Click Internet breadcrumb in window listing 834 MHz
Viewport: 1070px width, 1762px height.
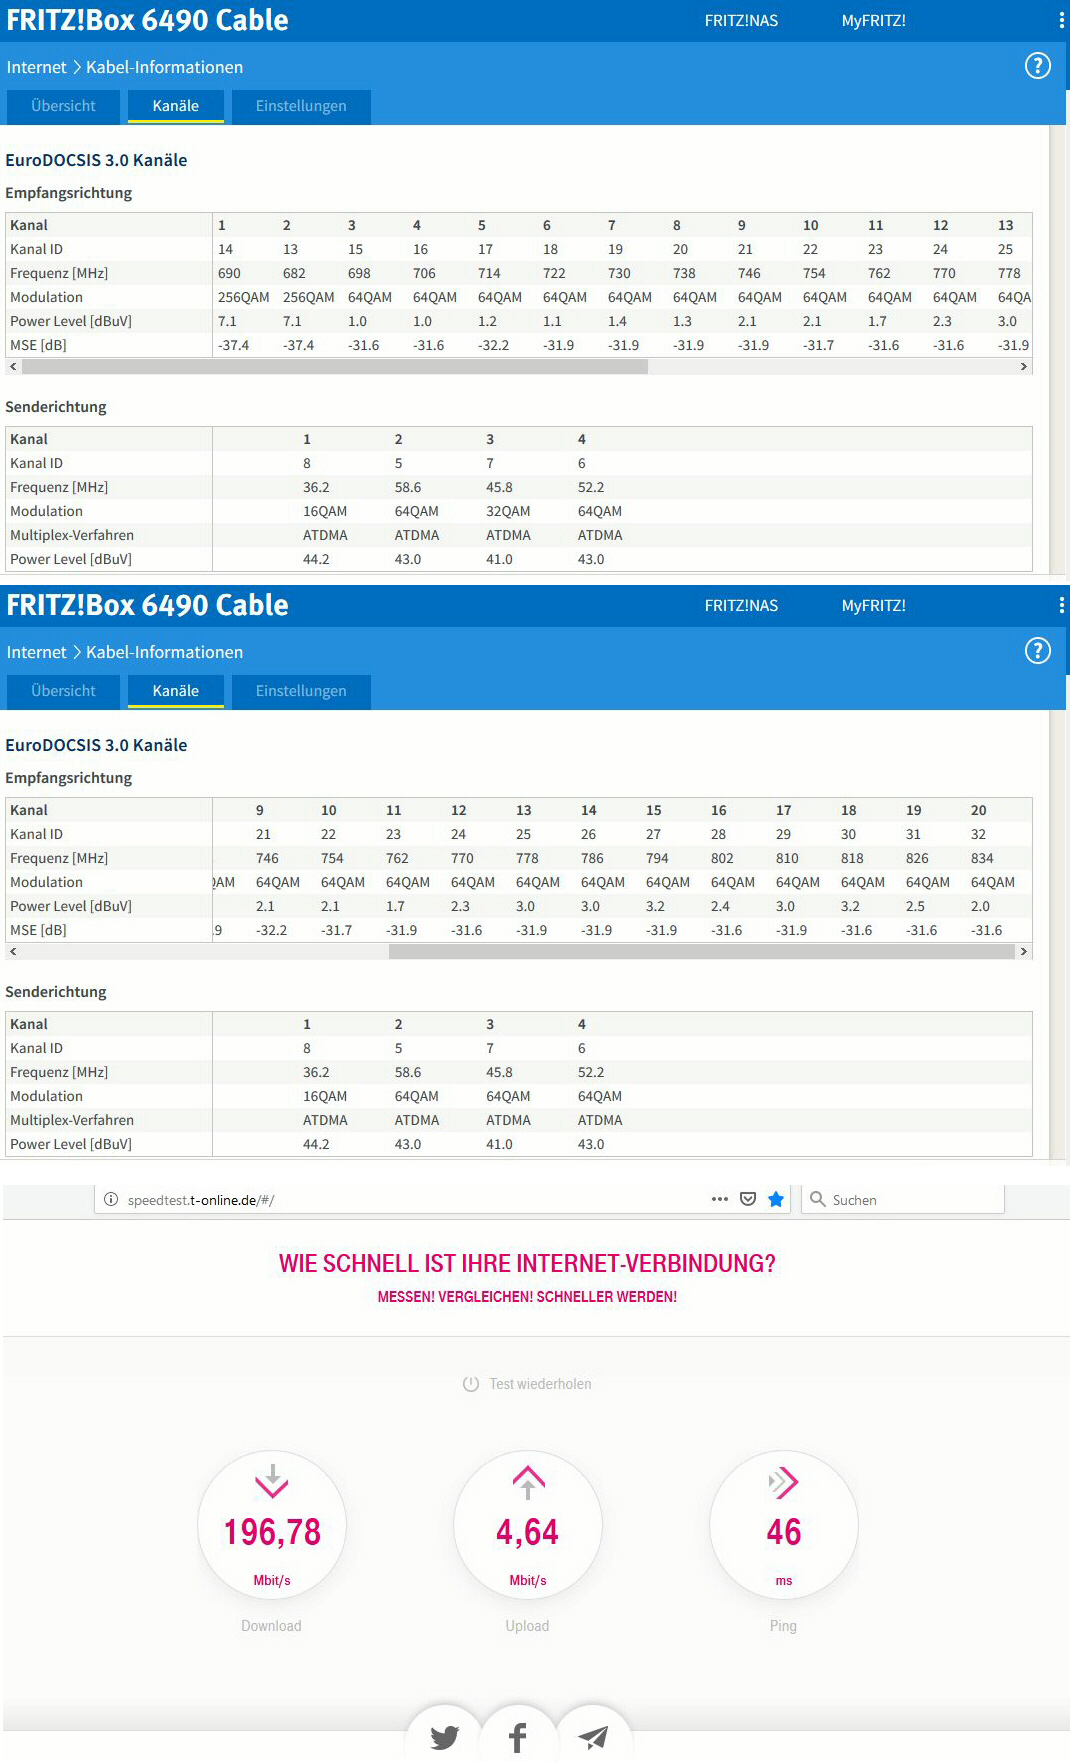[36, 652]
